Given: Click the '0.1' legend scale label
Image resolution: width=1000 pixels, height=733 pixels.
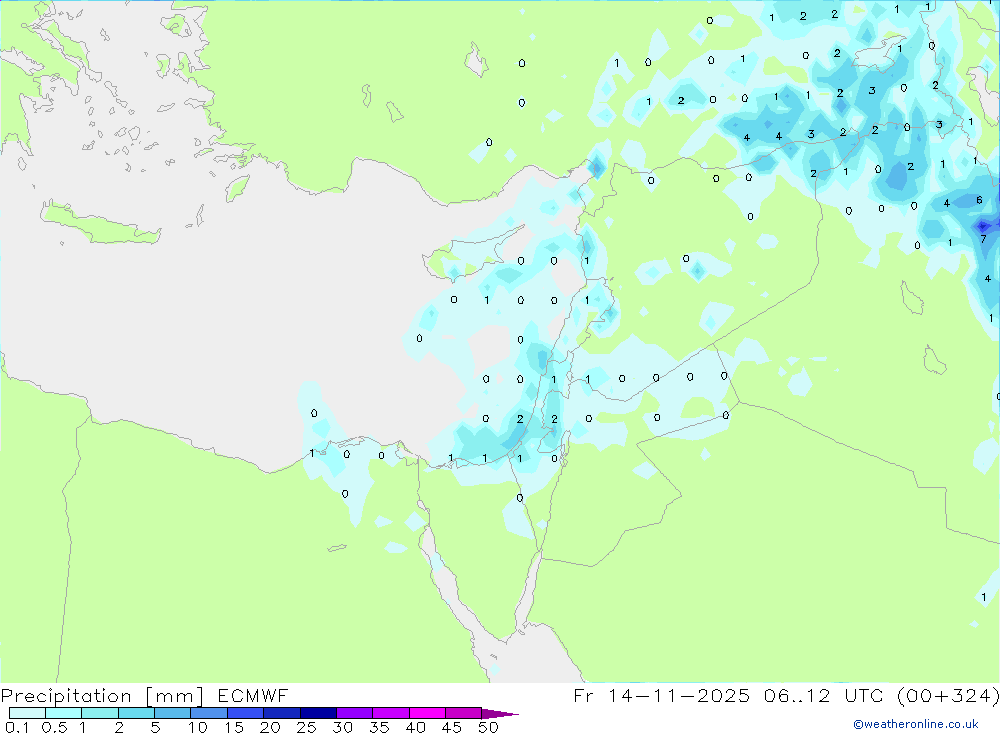Looking at the screenshot, I should click(x=17, y=727).
